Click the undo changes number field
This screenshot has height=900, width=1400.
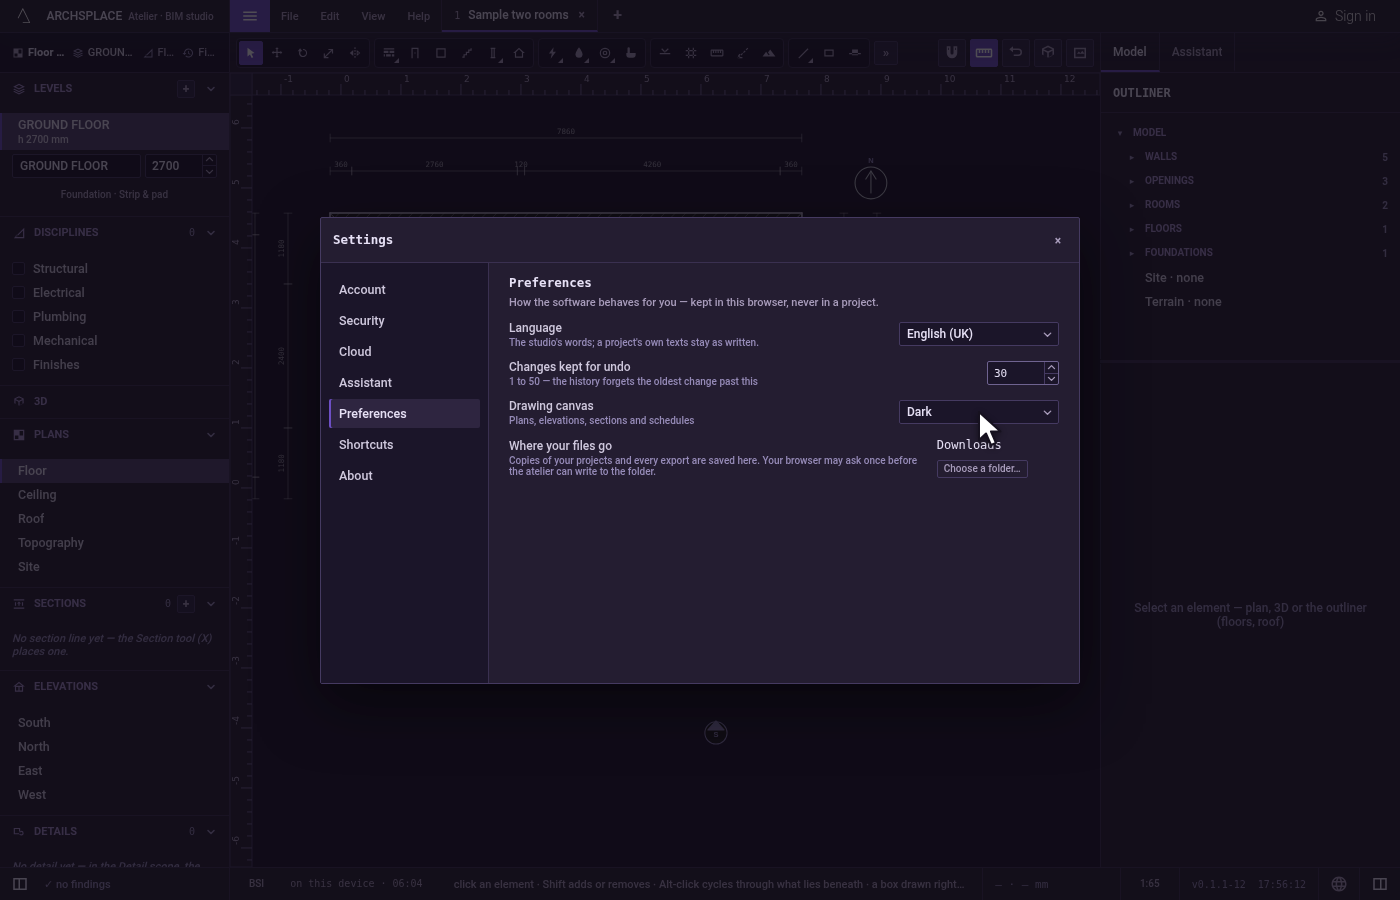(x=1015, y=373)
